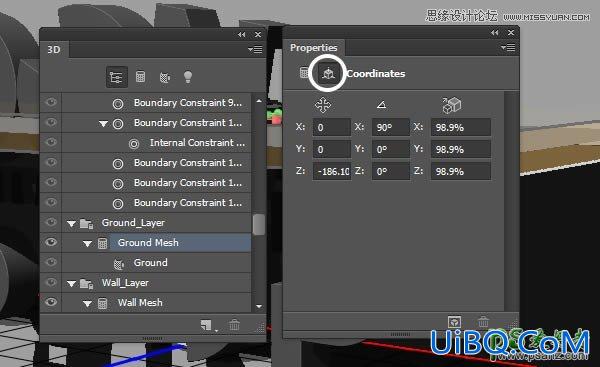This screenshot has height=367, width=600.
Task: Click the X position input field
Action: point(332,127)
